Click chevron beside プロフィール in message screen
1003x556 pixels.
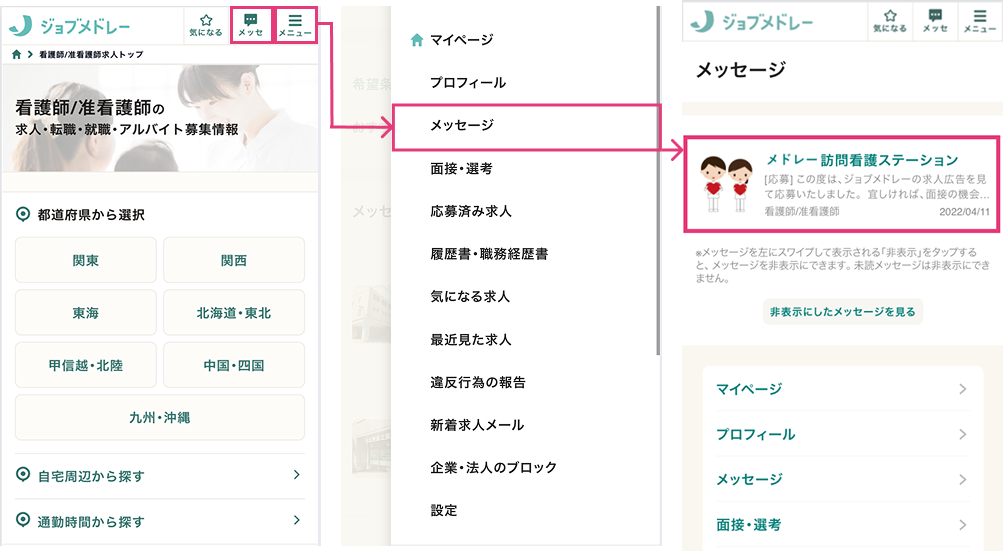point(963,434)
